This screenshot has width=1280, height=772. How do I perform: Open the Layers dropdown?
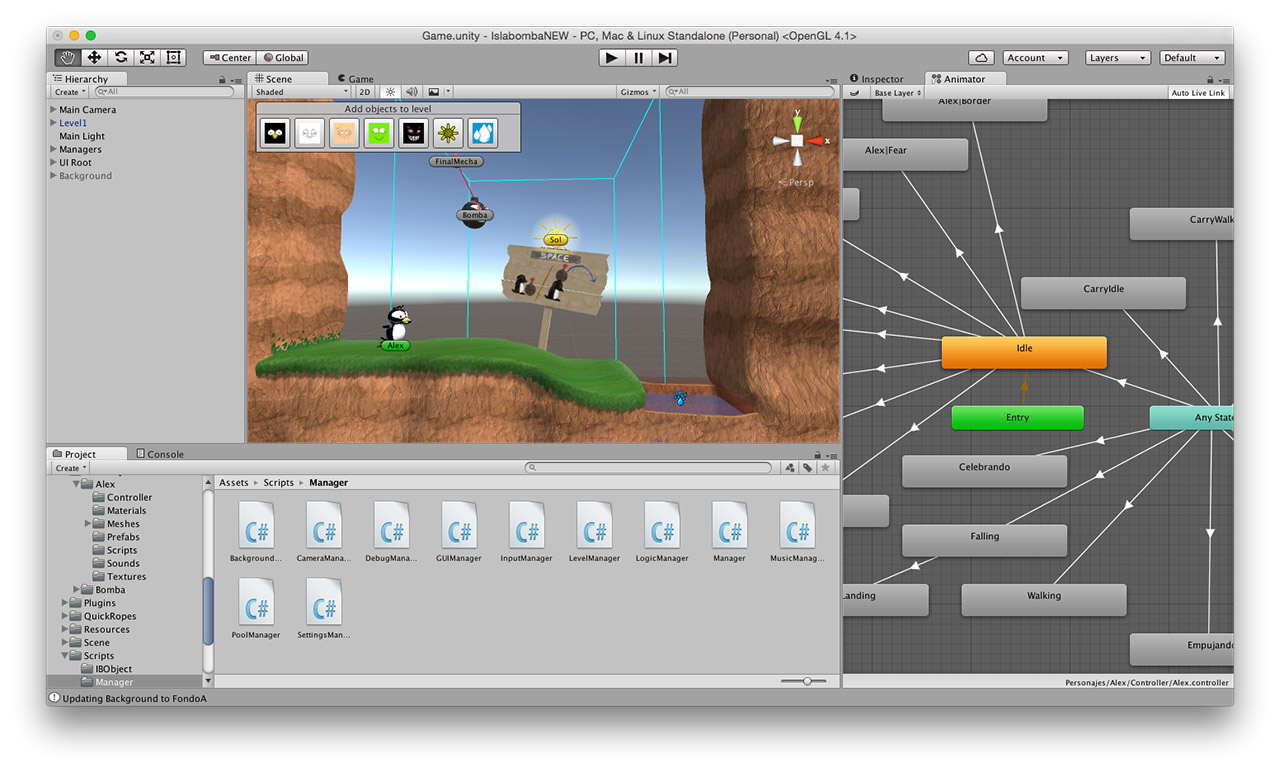click(1117, 58)
